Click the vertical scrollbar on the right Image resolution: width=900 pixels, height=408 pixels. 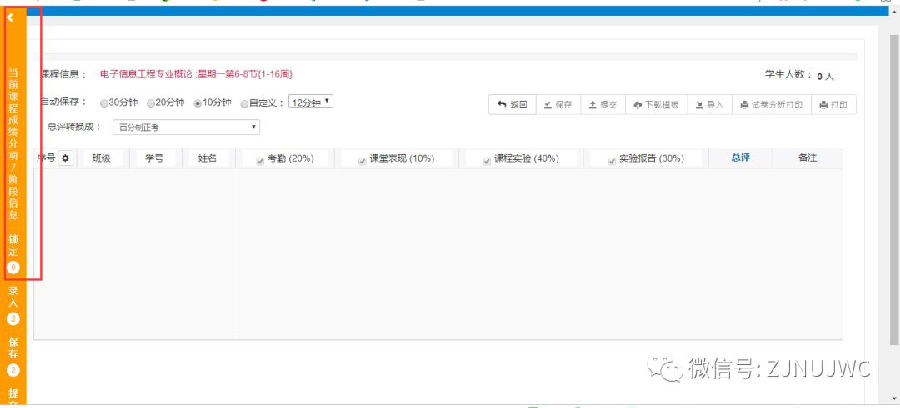(893, 200)
